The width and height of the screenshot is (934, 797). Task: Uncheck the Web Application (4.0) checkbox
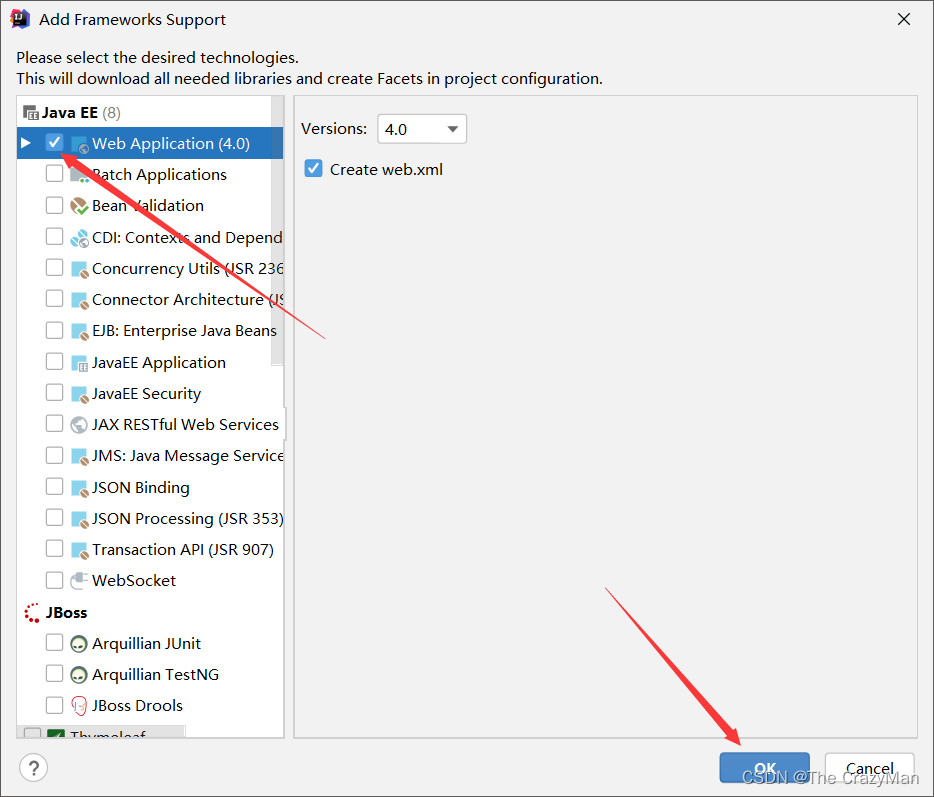click(x=54, y=142)
